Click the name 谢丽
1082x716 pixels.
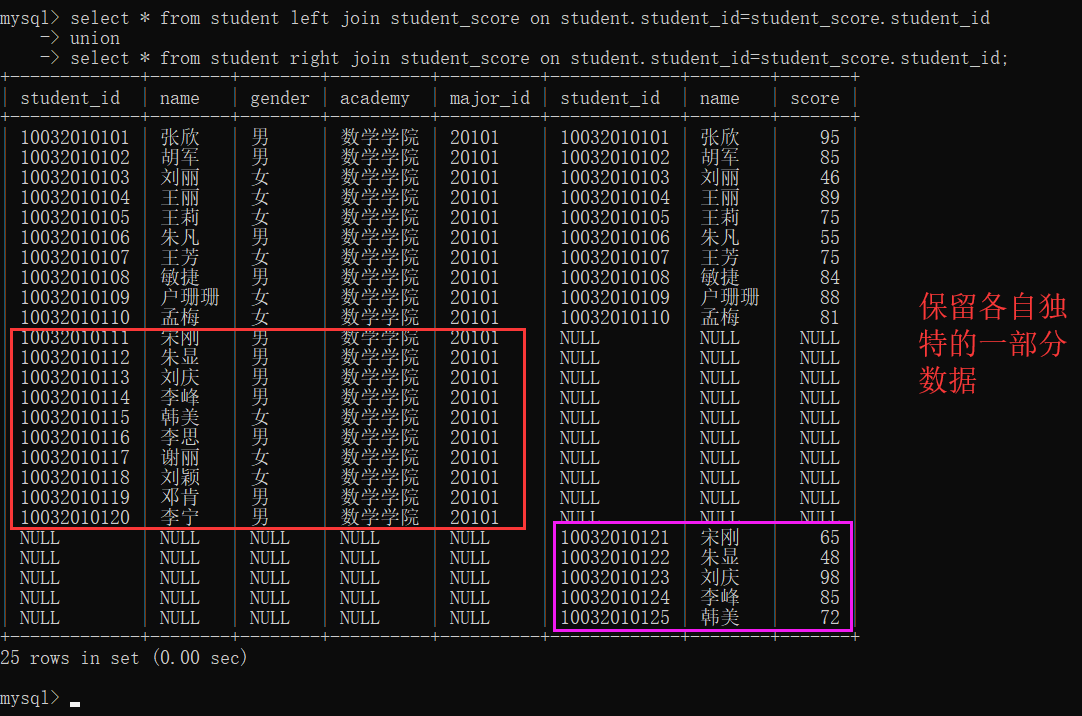pyautogui.click(x=180, y=457)
